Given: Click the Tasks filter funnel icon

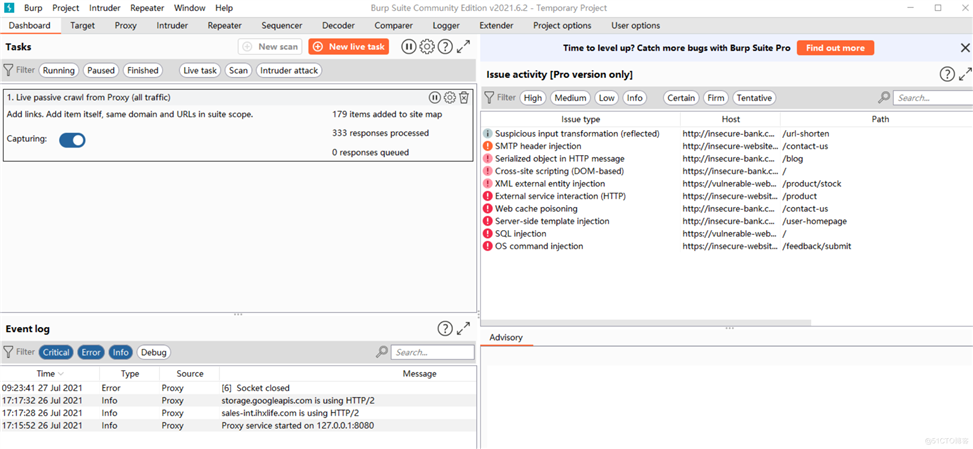Looking at the screenshot, I should 9,70.
